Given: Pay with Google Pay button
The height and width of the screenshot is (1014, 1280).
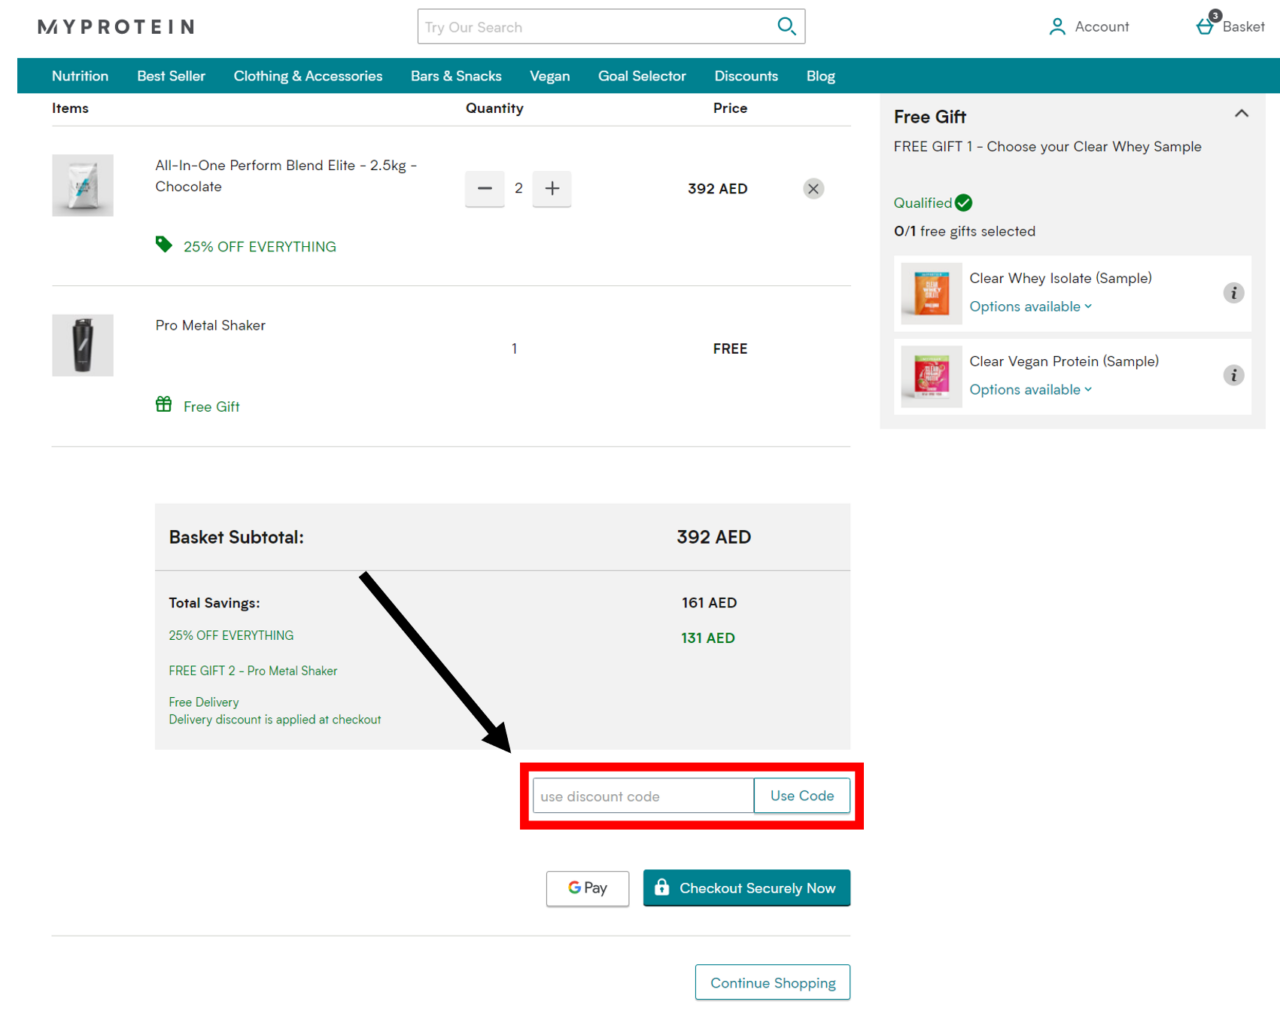Looking at the screenshot, I should click(588, 888).
